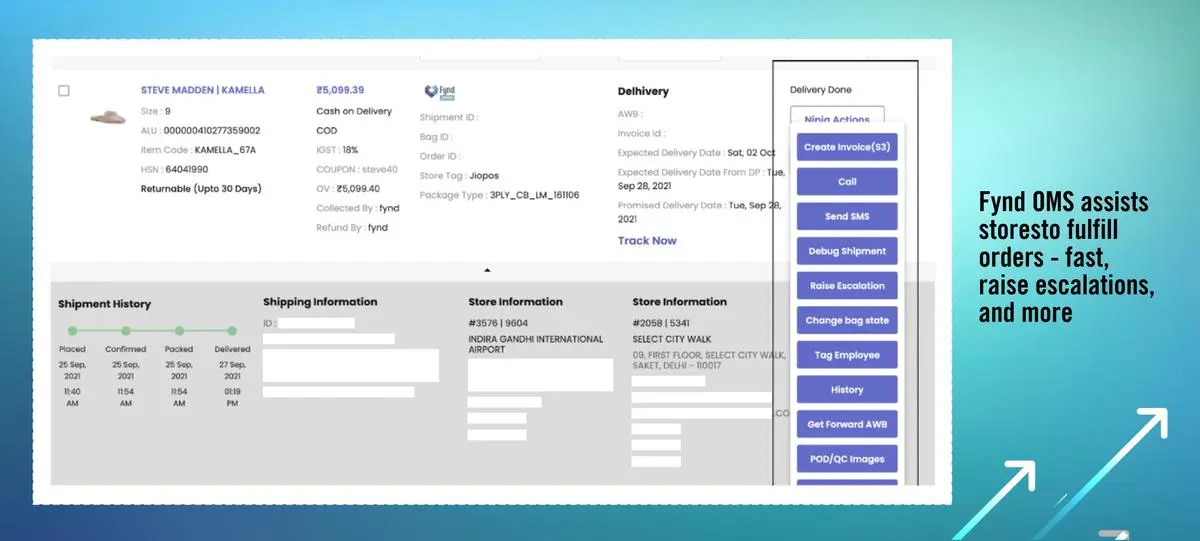The width and height of the screenshot is (1200, 541).
Task: Select Change bag state action
Action: click(x=847, y=321)
